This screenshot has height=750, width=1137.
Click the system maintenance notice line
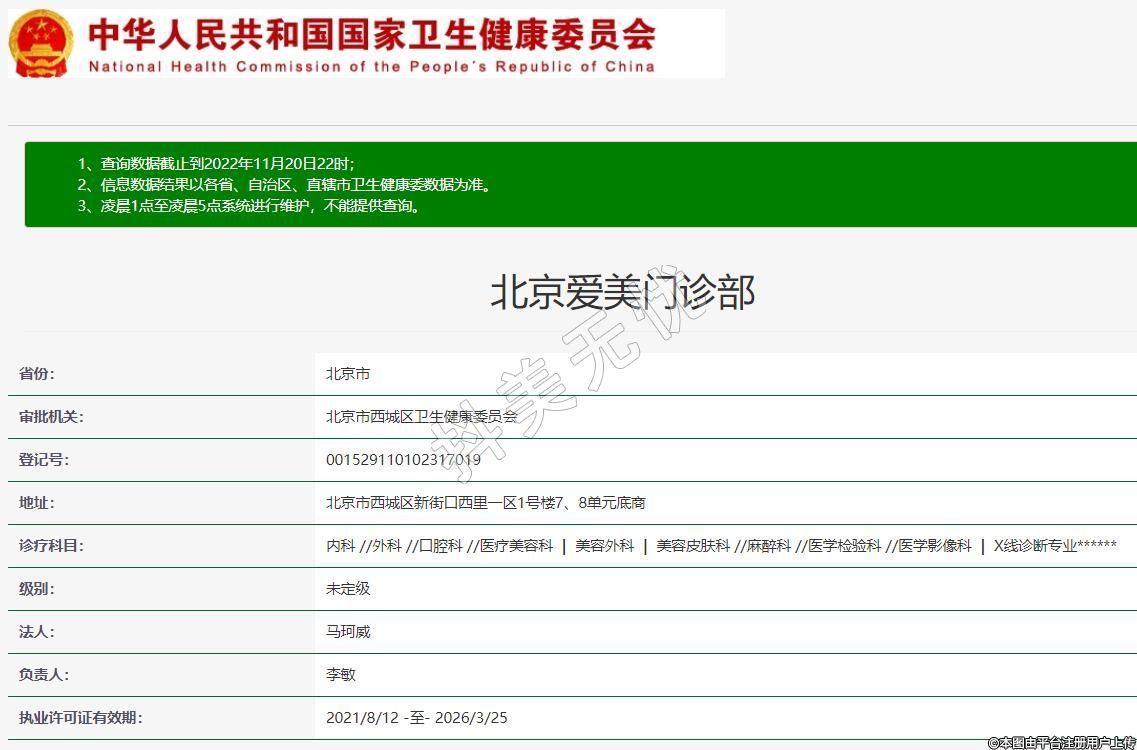tap(248, 206)
